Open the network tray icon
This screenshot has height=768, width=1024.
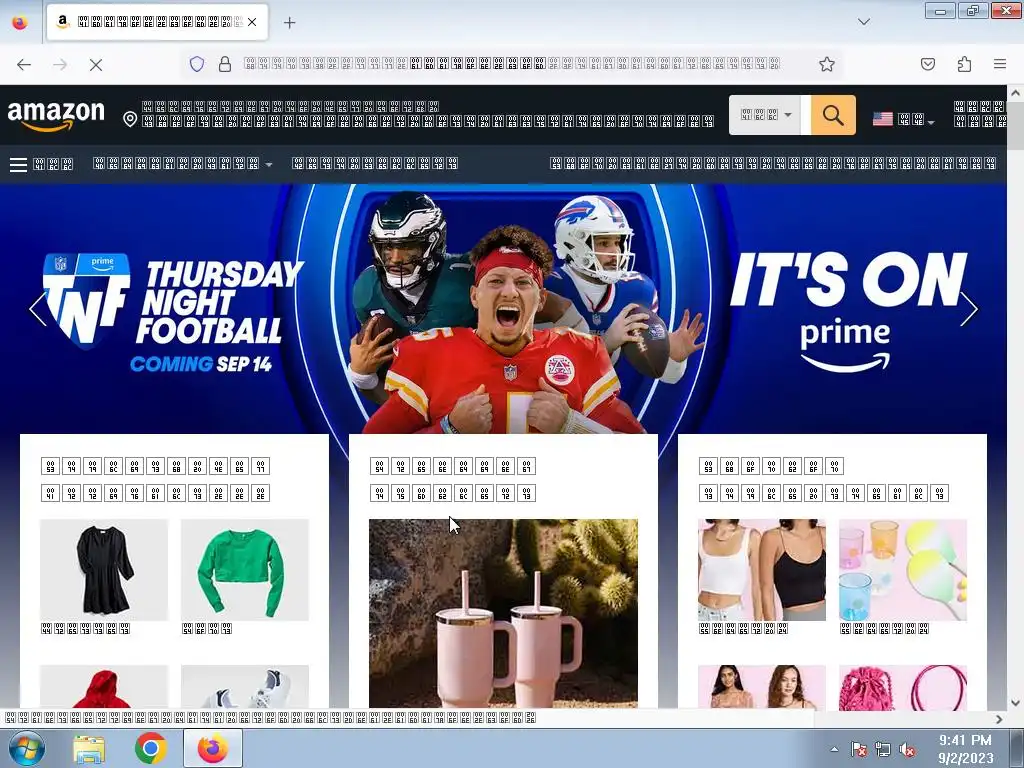coord(883,749)
